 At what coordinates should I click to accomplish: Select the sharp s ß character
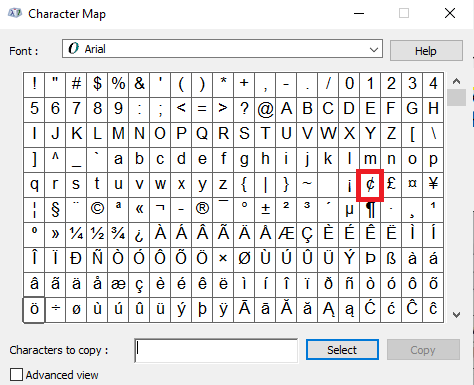point(391,260)
